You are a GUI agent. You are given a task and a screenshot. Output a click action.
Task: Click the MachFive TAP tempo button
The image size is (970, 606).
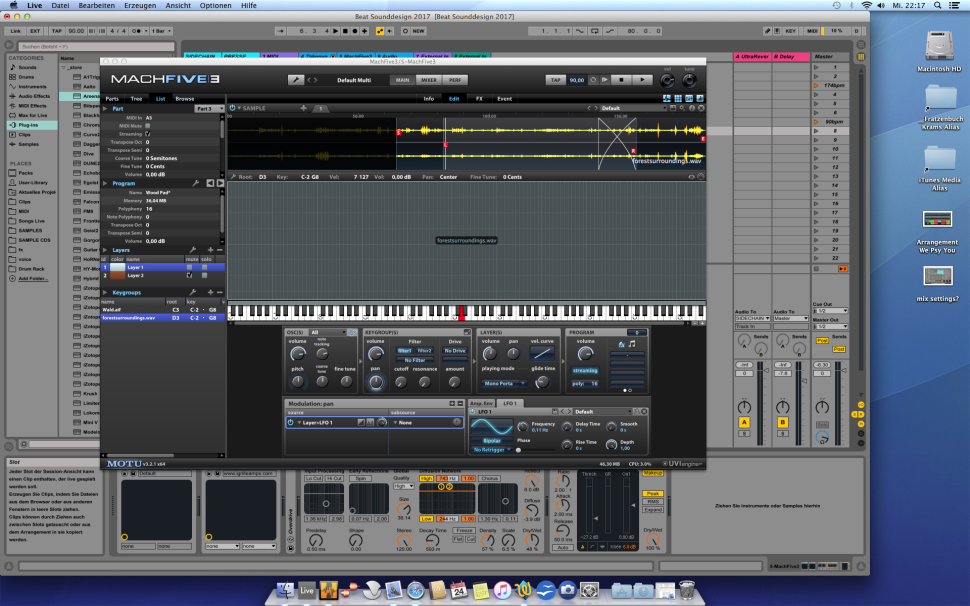point(555,80)
